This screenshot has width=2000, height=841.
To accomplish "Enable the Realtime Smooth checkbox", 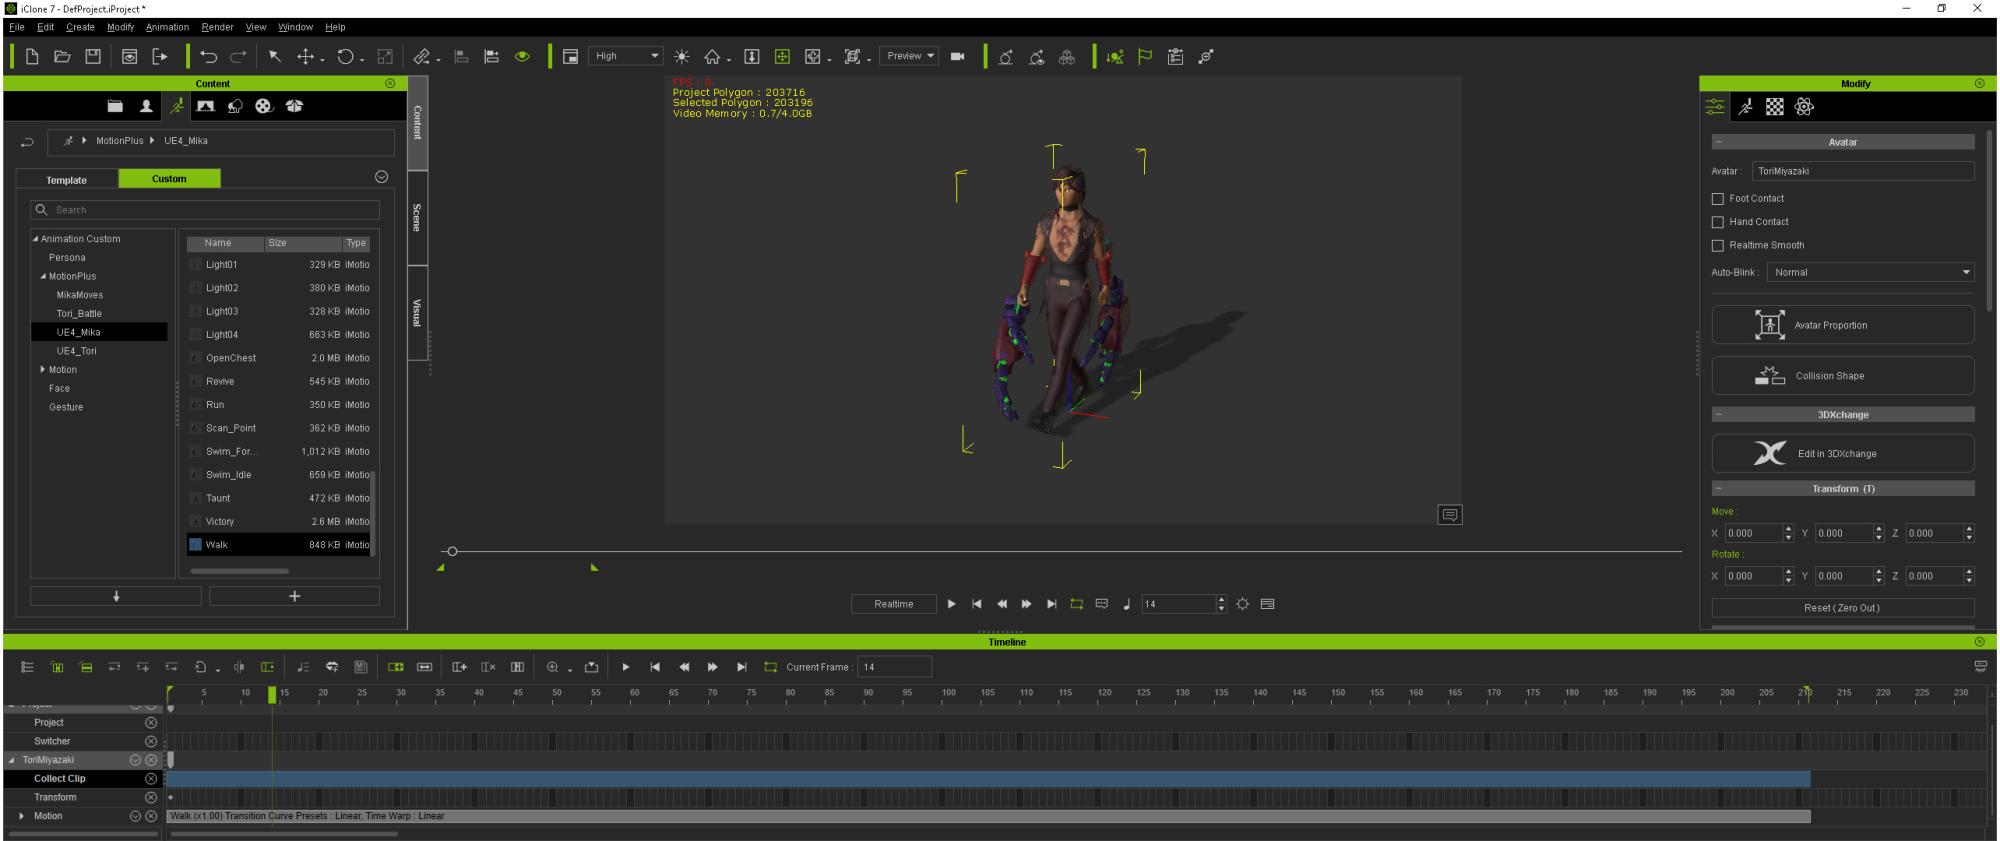I will [x=1718, y=246].
